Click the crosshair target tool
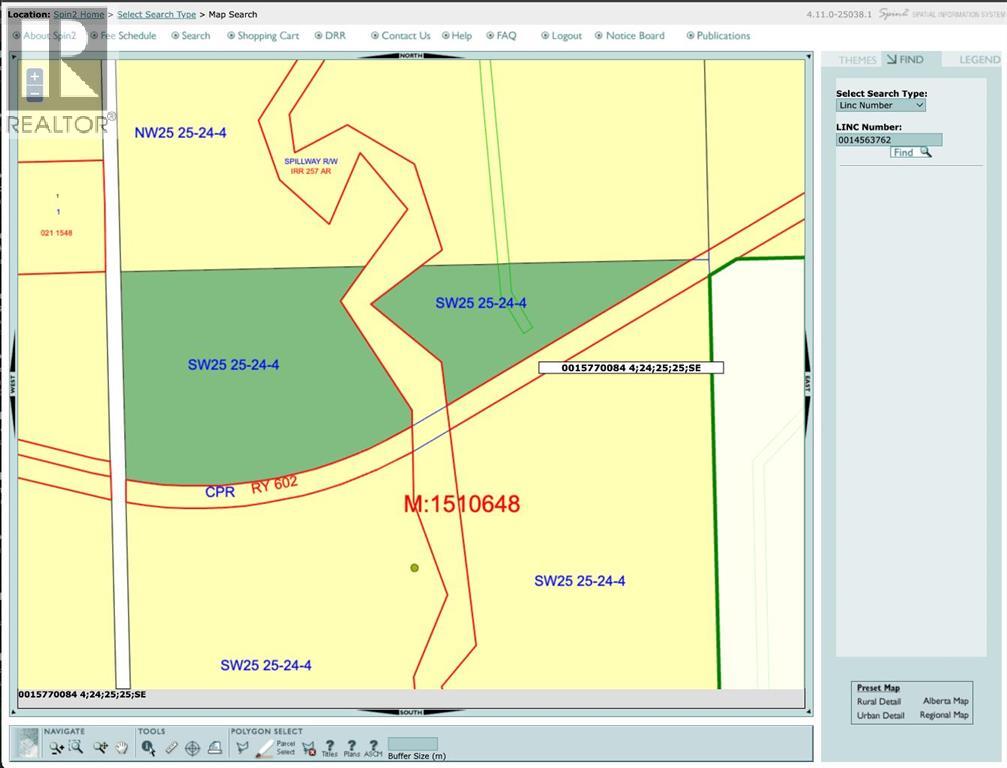The width and height of the screenshot is (1007, 768). [193, 747]
